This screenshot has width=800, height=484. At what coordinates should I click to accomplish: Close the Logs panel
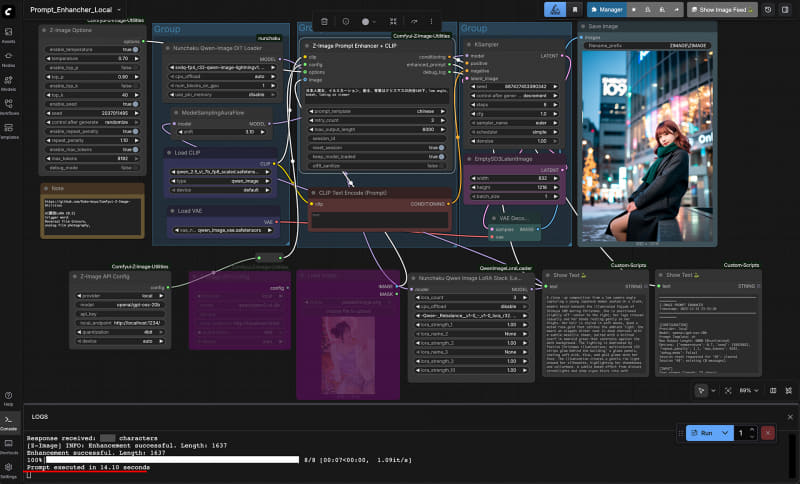click(790, 417)
